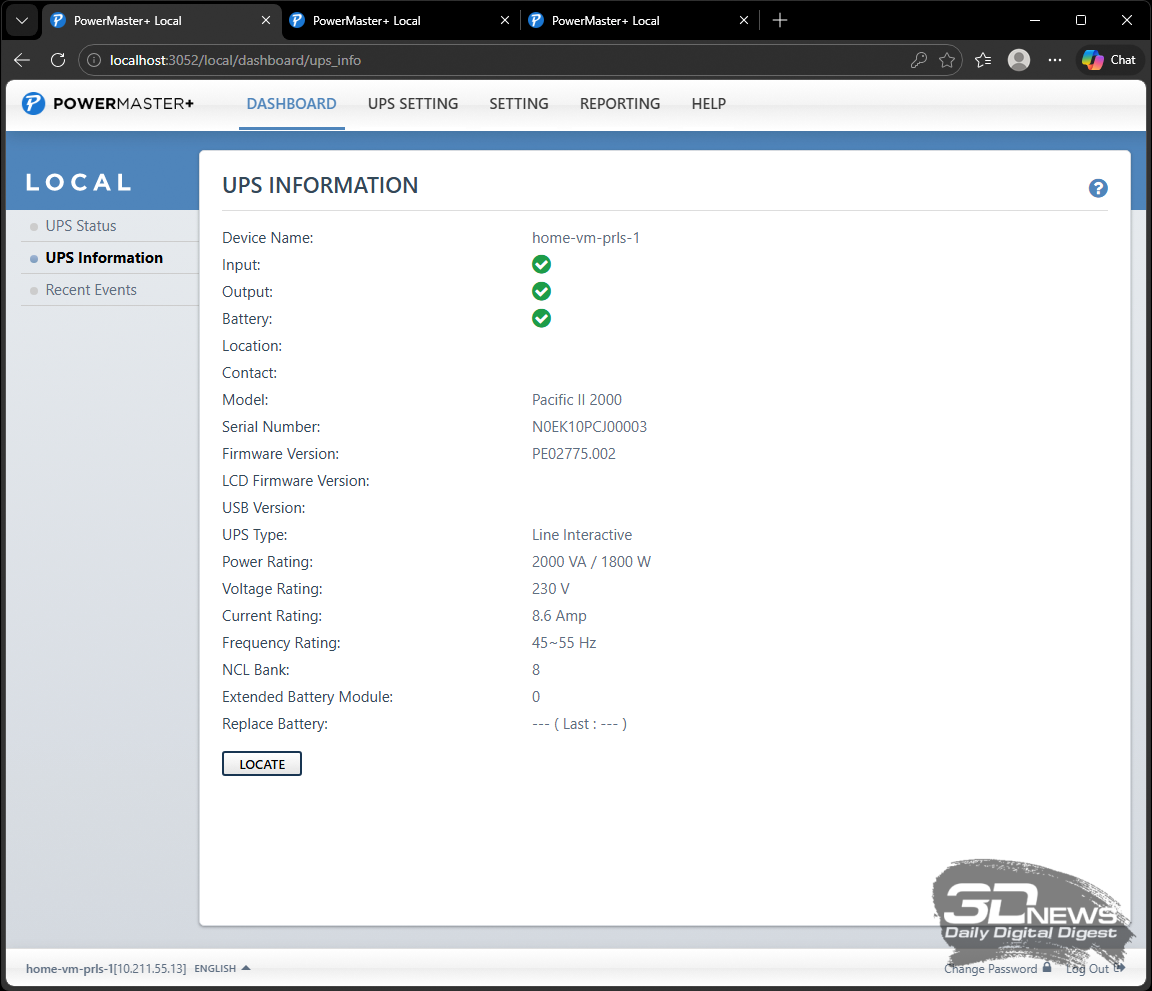Open the browser profile avatar
1152x991 pixels.
click(x=1019, y=60)
